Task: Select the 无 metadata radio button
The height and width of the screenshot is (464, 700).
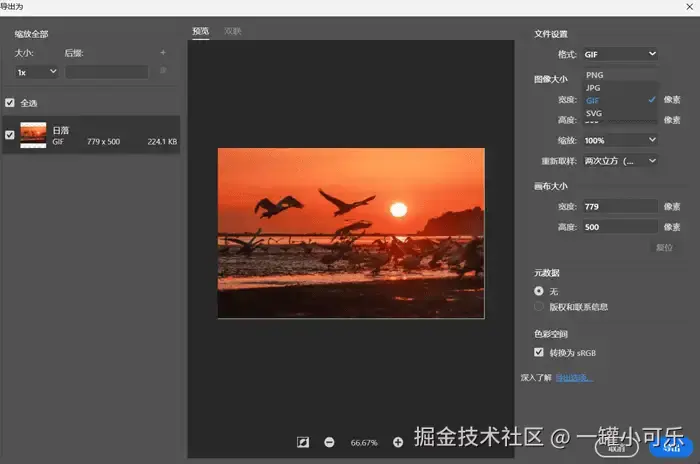Action: (x=539, y=291)
